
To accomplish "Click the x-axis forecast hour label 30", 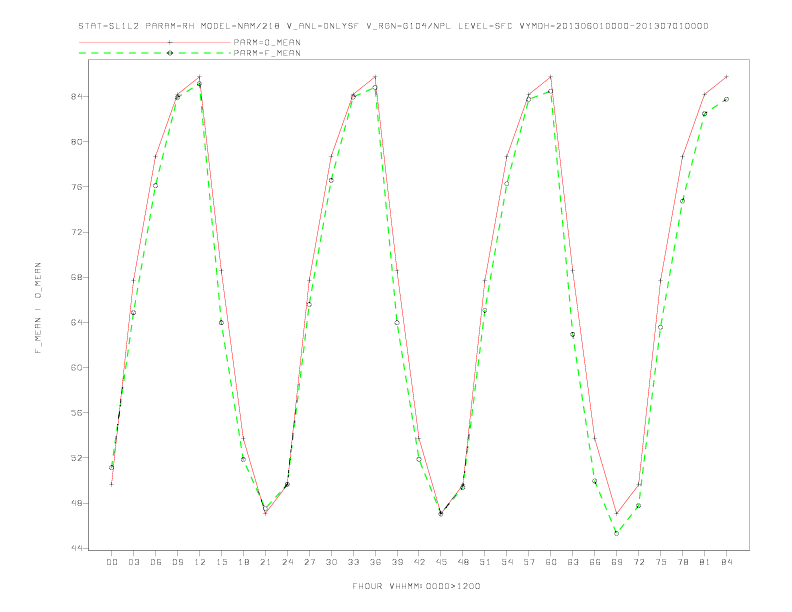I will 331,562.
